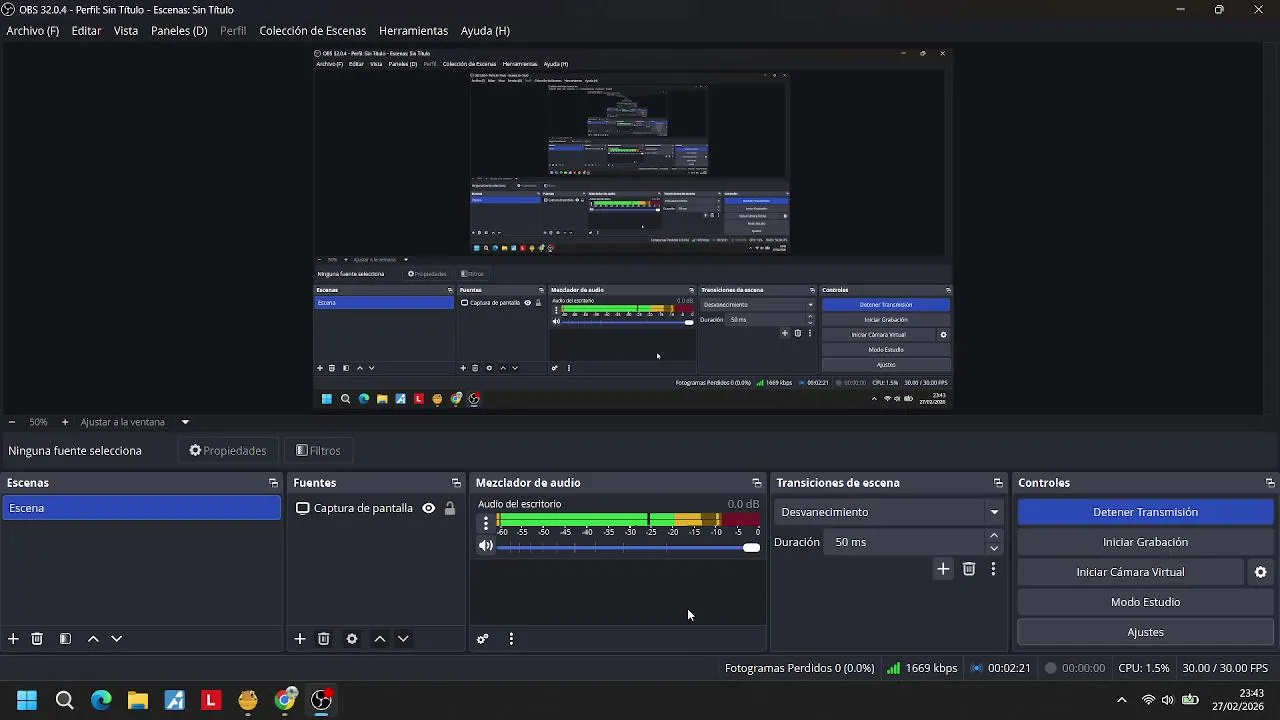Open transition properties three-dot menu
The image size is (1280, 720).
(x=993, y=569)
